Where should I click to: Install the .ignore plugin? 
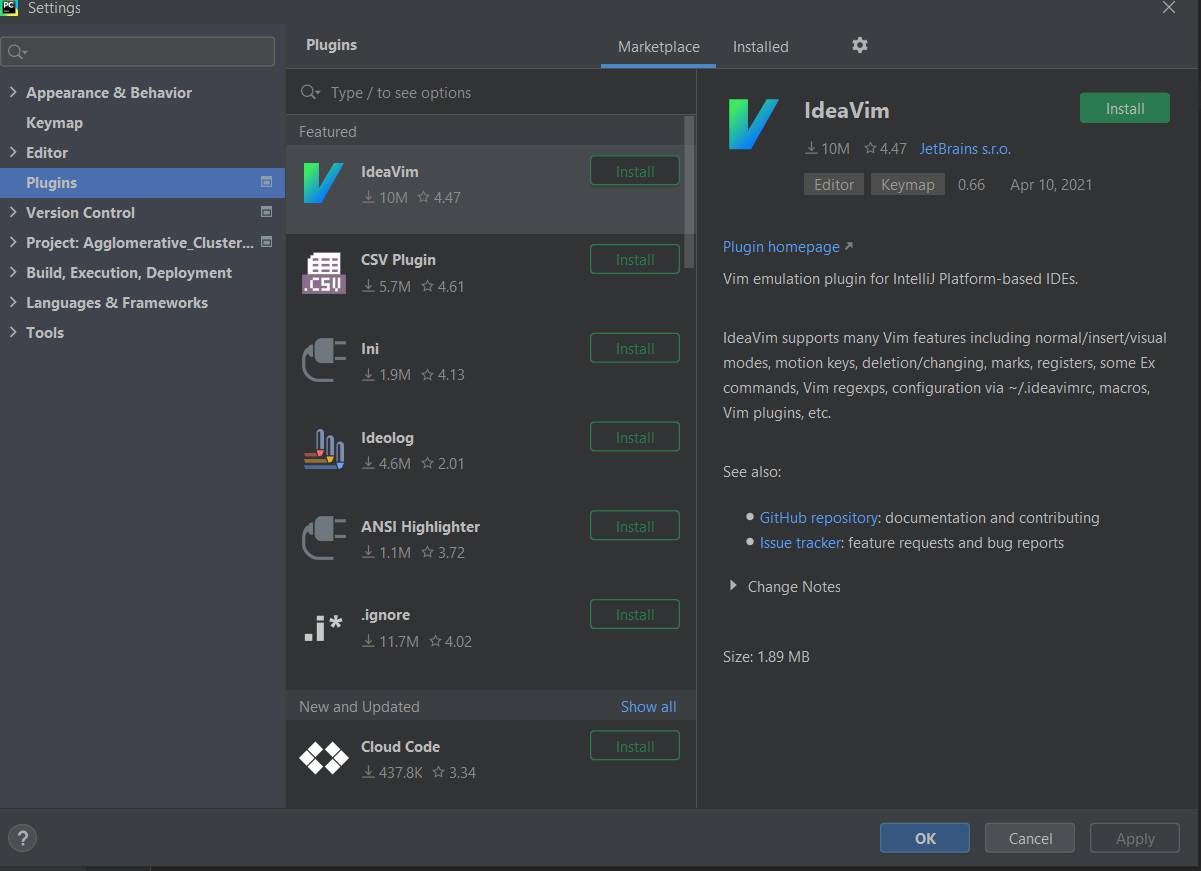click(635, 614)
